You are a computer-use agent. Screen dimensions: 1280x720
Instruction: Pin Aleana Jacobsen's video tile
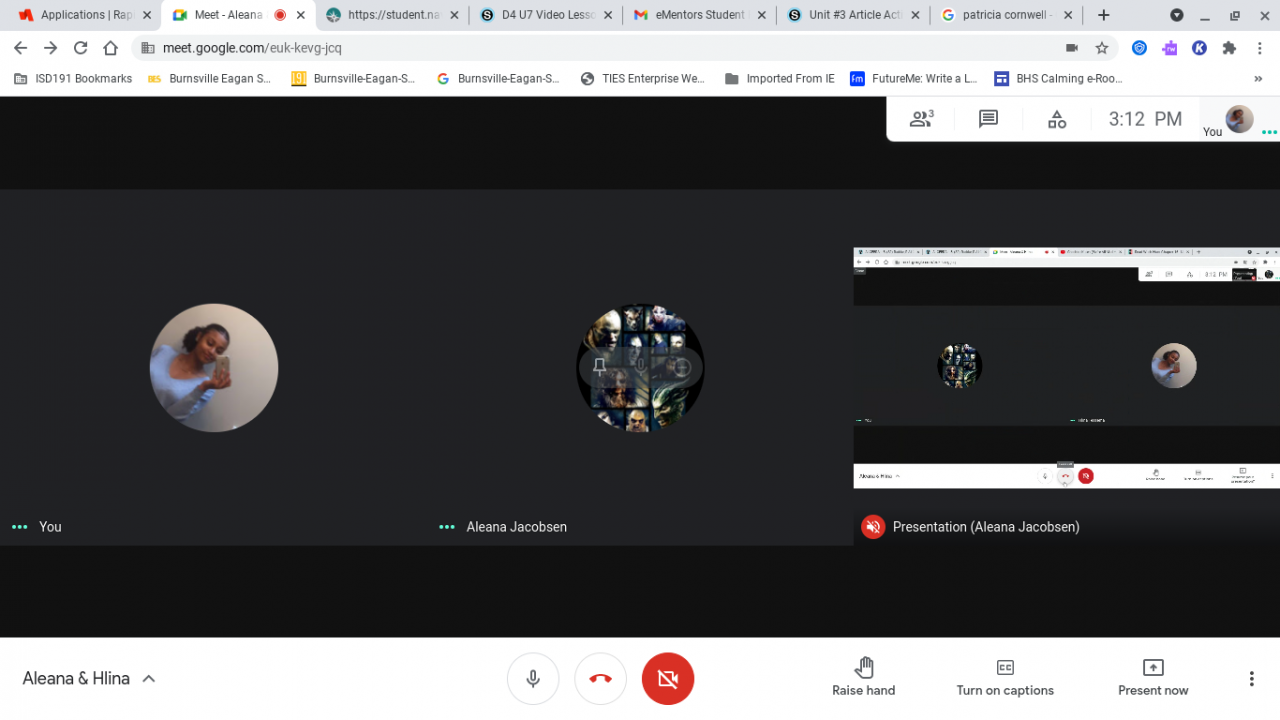[600, 367]
